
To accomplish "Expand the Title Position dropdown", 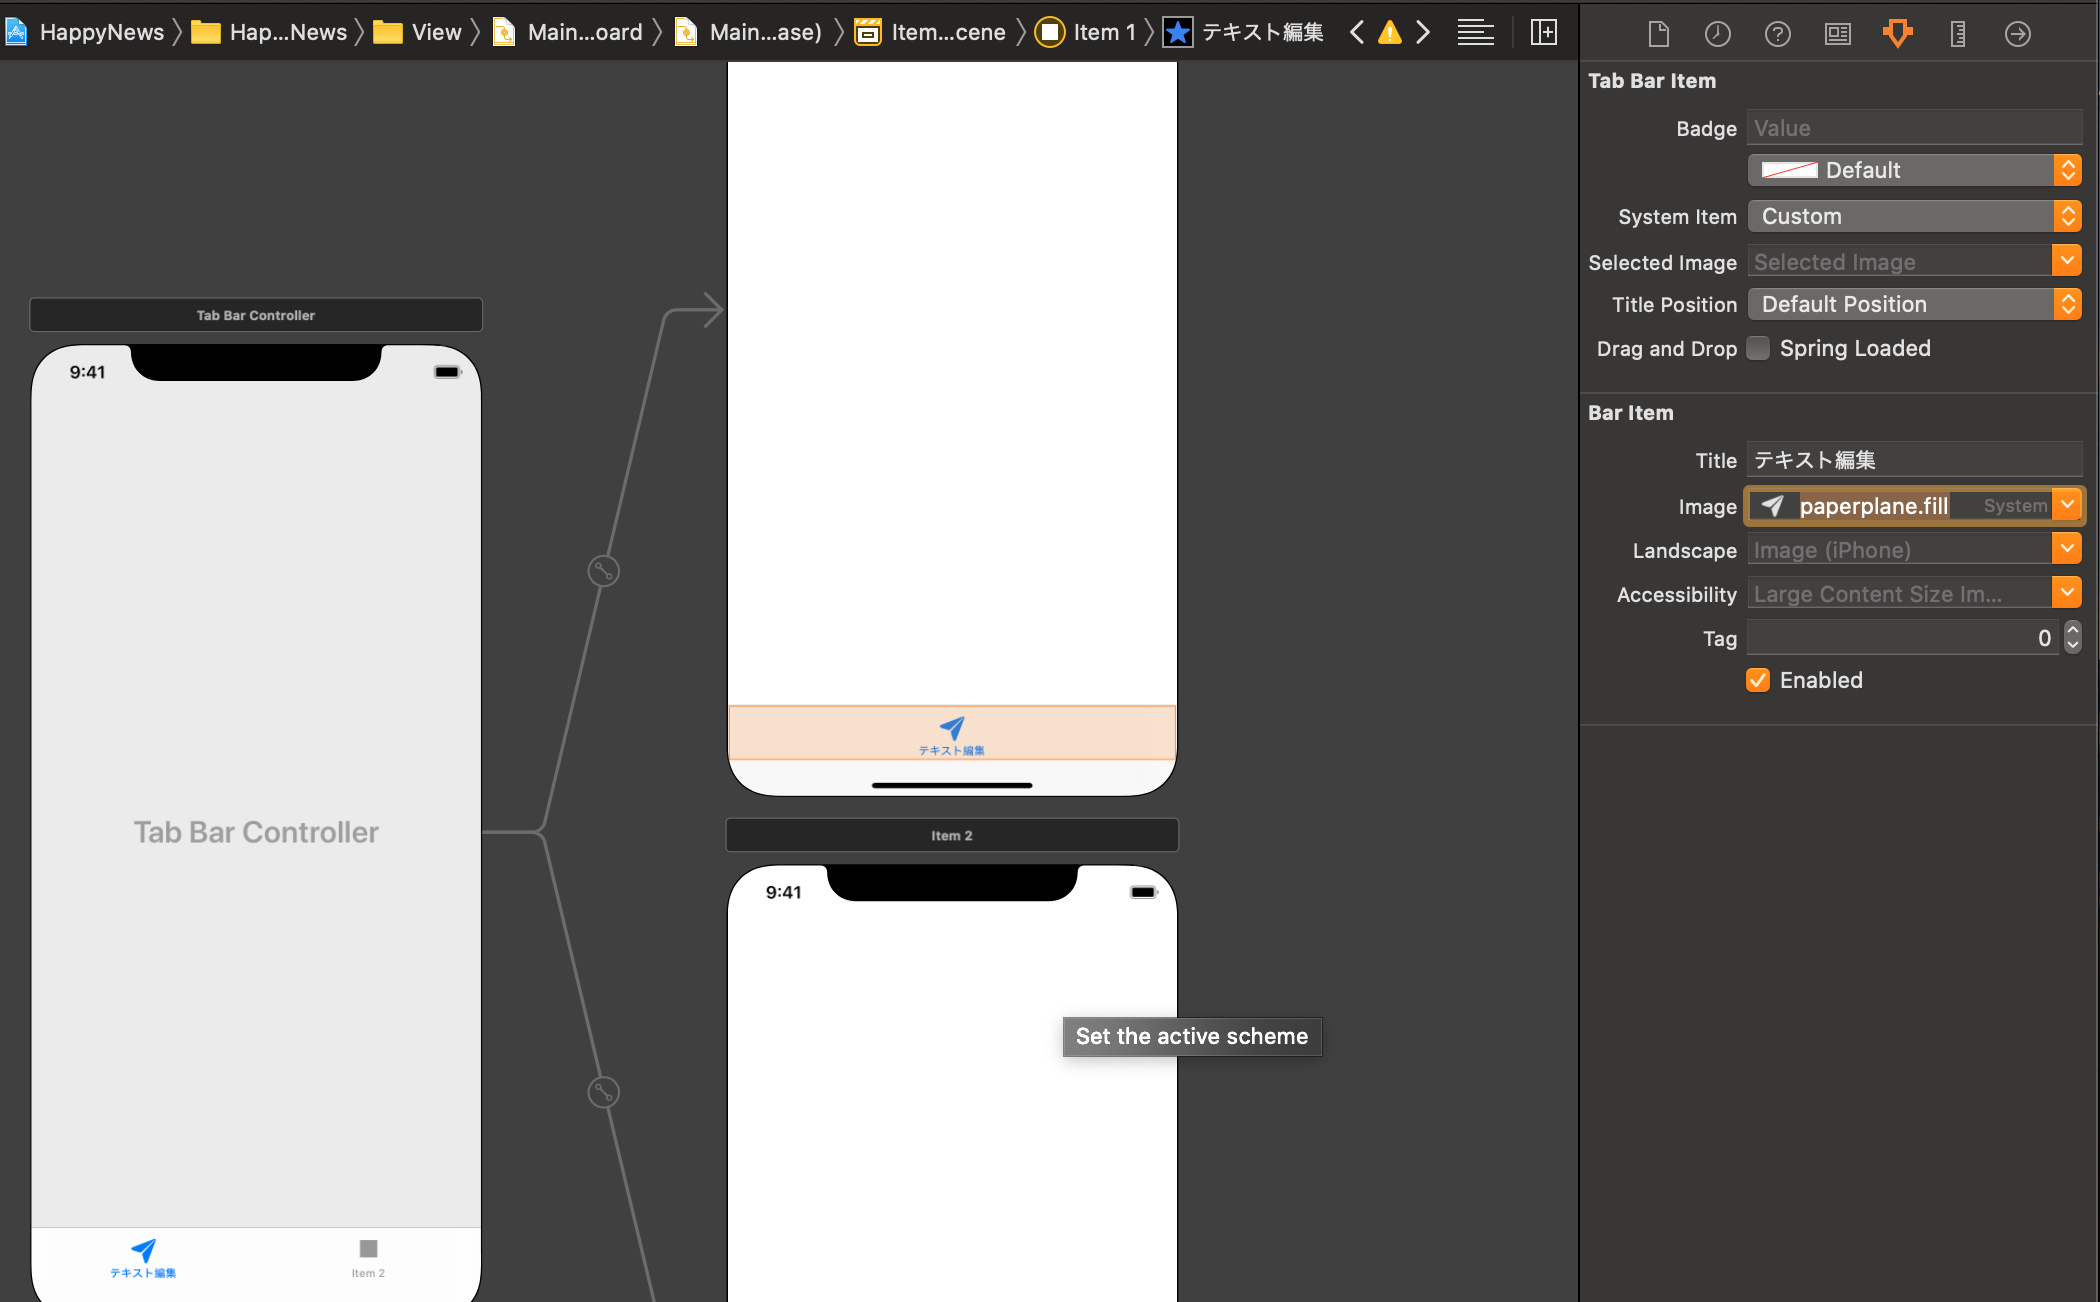I will [x=1913, y=304].
